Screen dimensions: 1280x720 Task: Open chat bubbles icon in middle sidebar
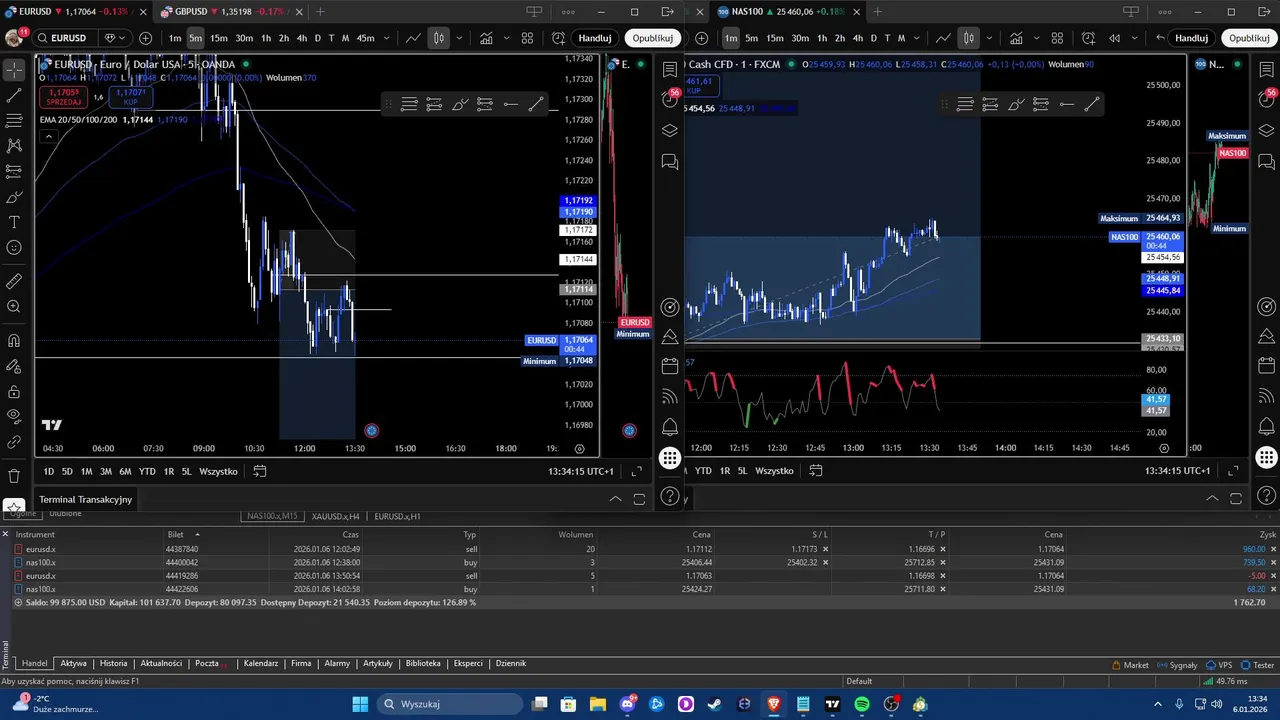pyautogui.click(x=670, y=161)
